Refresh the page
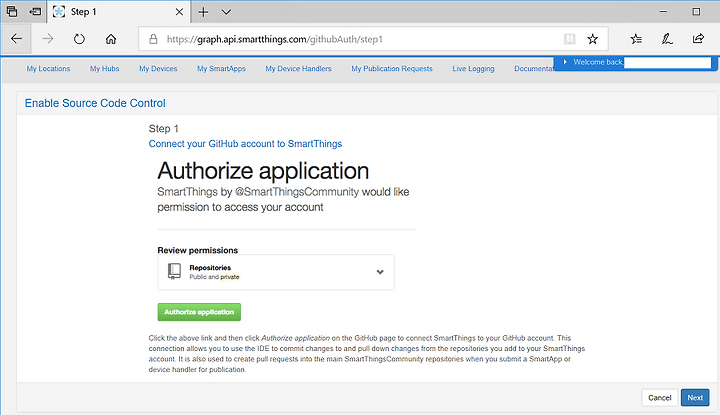 click(x=79, y=39)
